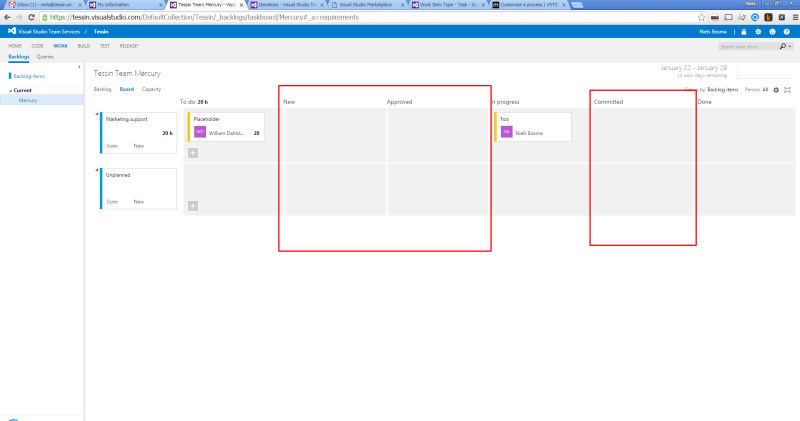Viewport: 800px width, 421px height.
Task: Switch to the Inbox Gmail tab
Action: 43,5
